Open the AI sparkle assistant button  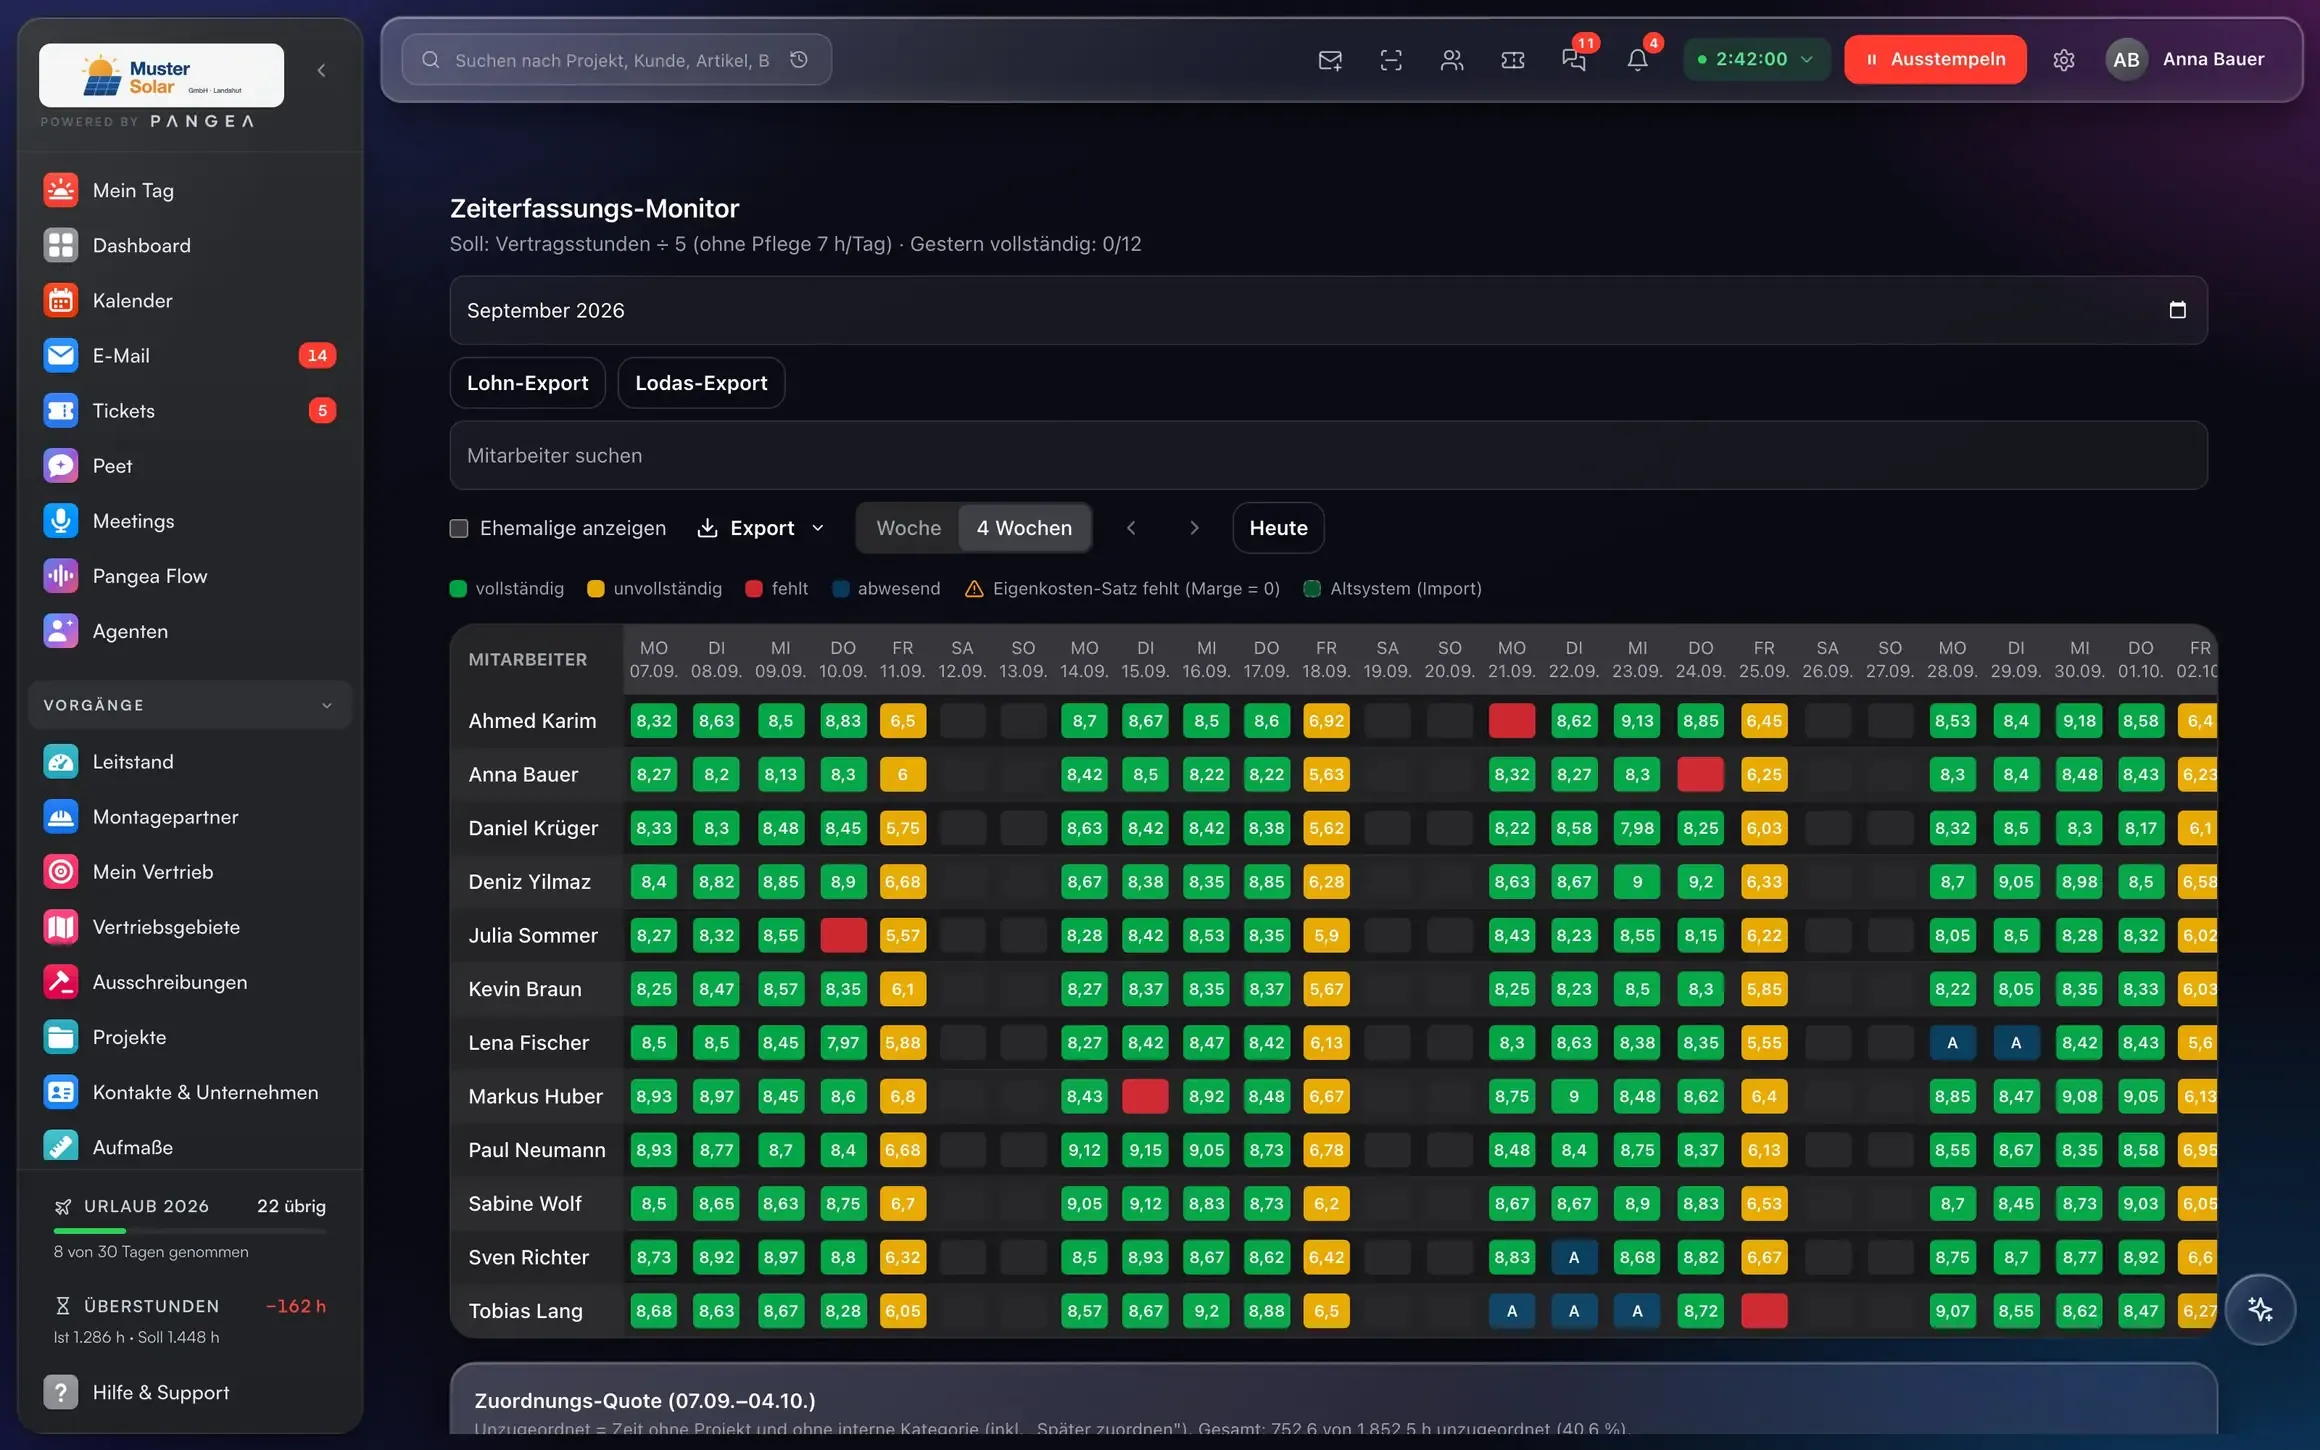[2260, 1309]
